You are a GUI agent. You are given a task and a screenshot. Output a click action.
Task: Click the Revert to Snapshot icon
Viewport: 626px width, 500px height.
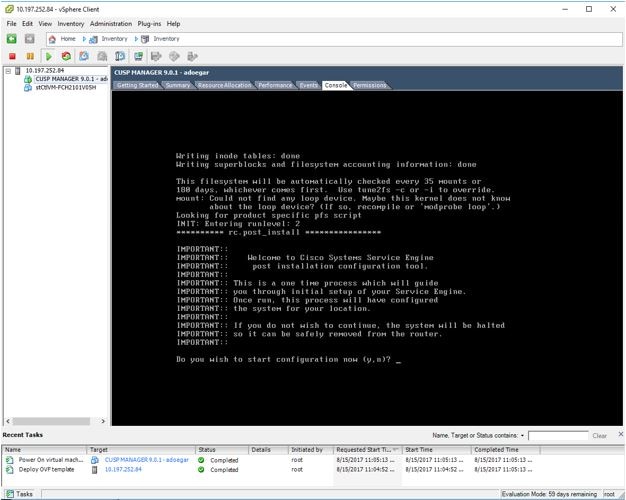(x=102, y=56)
